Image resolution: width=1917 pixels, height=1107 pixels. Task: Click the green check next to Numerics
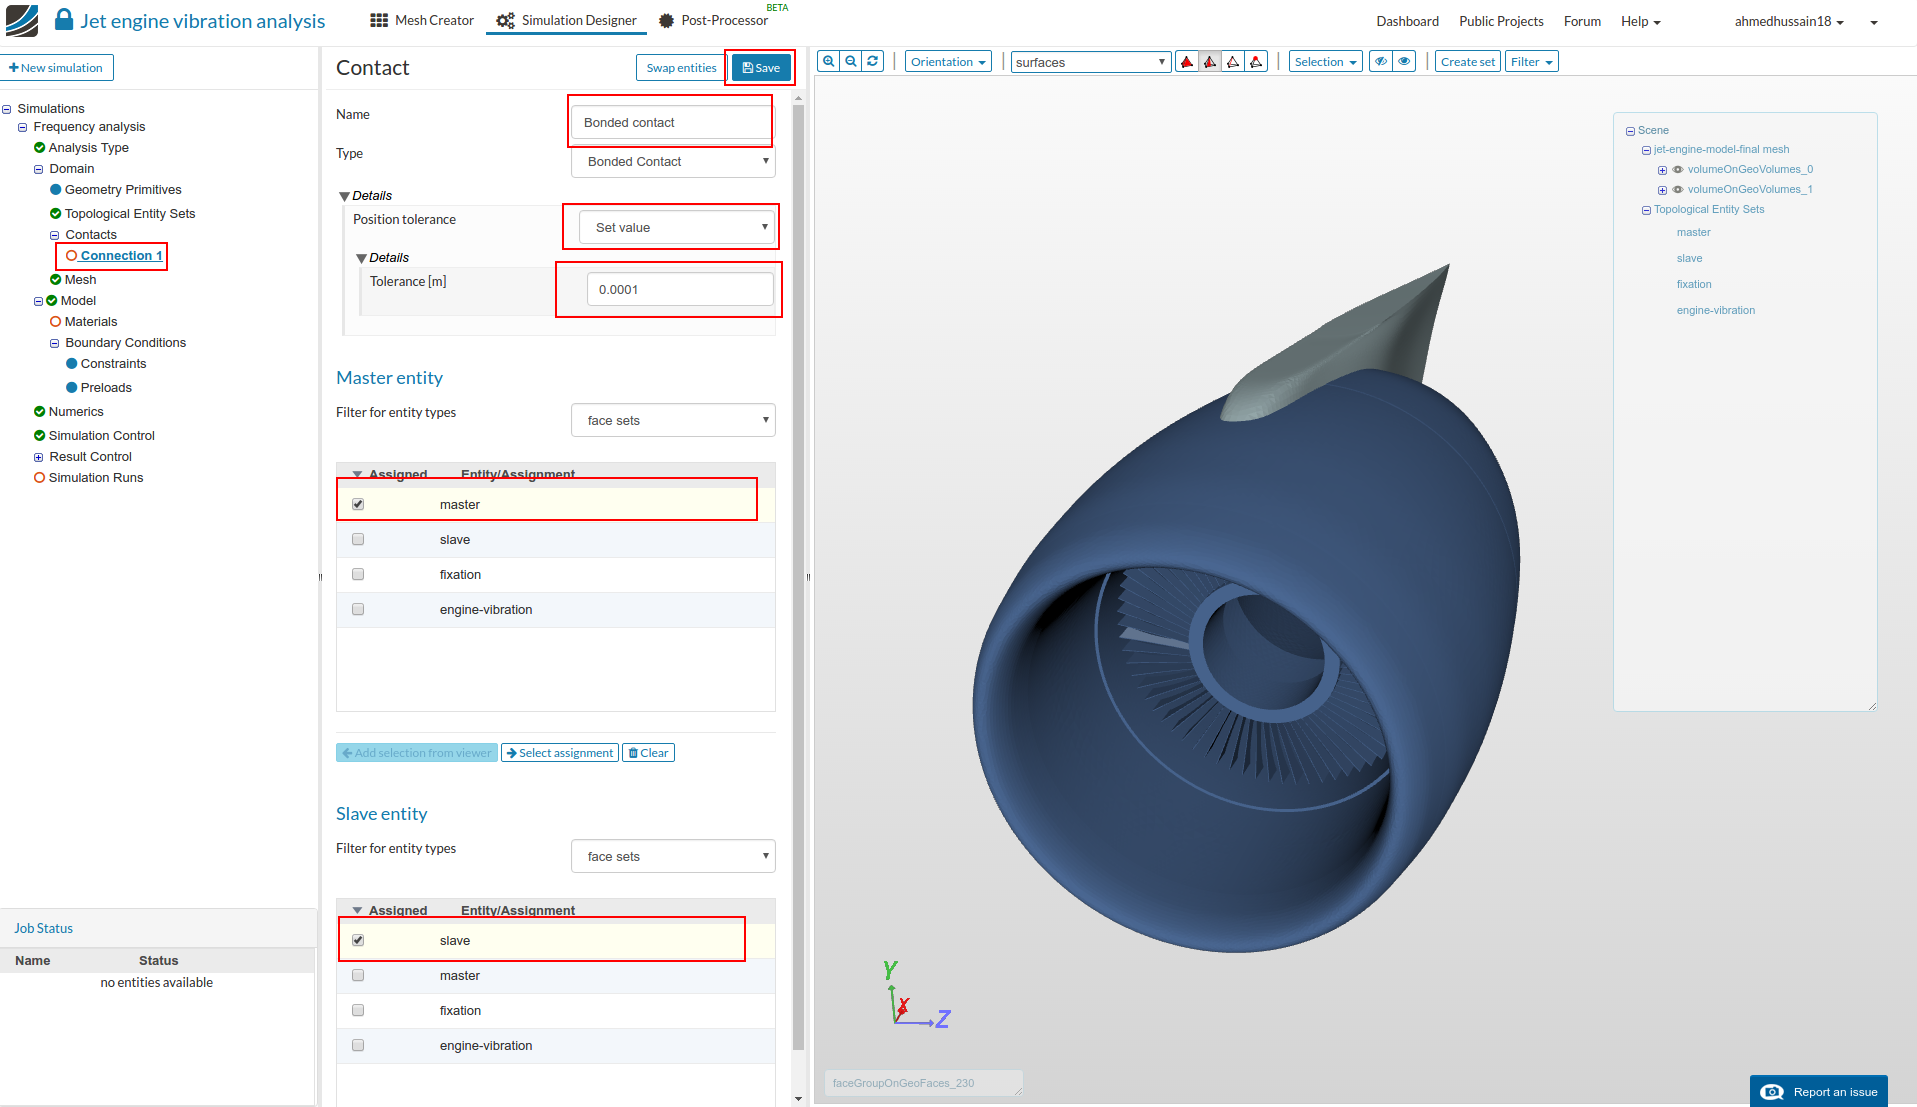[39, 412]
